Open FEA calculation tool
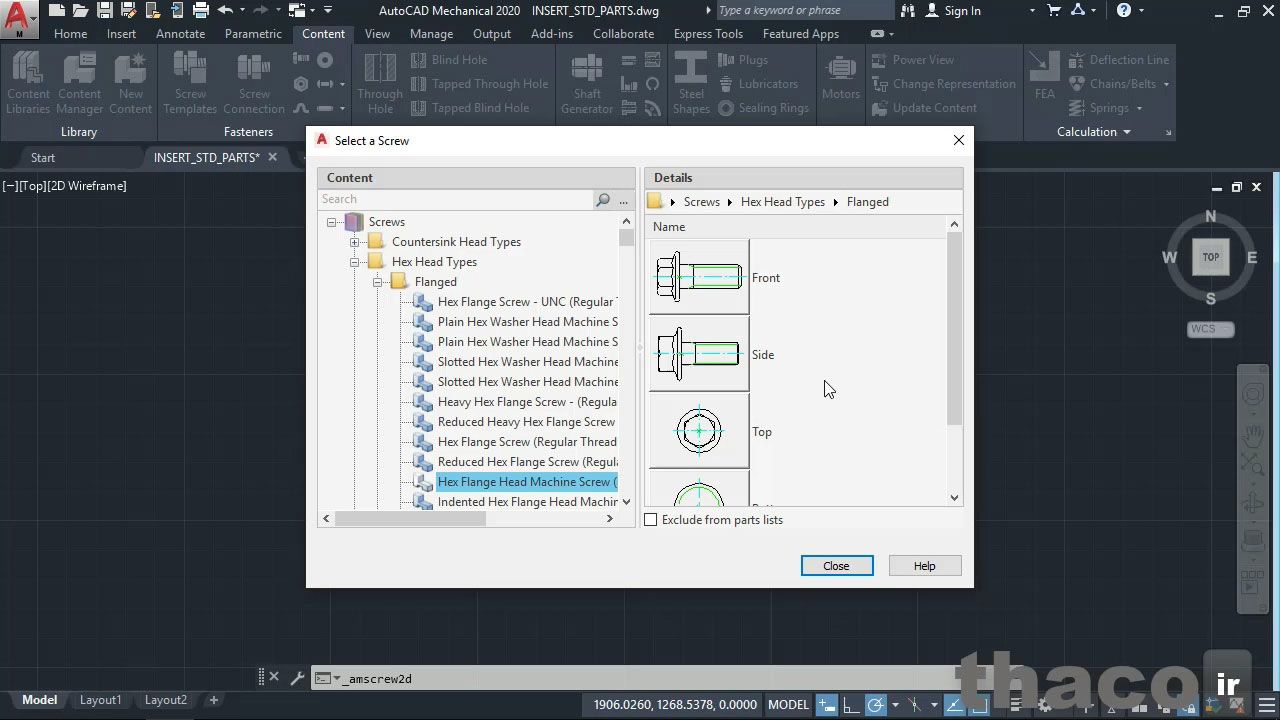 click(x=1045, y=75)
